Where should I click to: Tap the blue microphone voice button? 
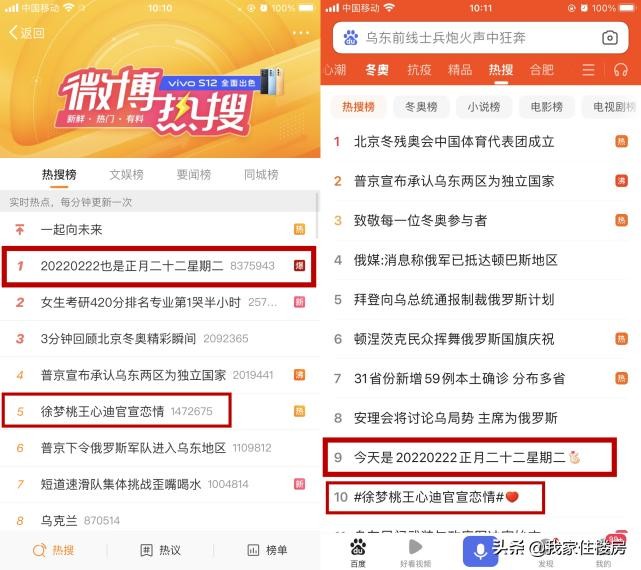[x=480, y=551]
